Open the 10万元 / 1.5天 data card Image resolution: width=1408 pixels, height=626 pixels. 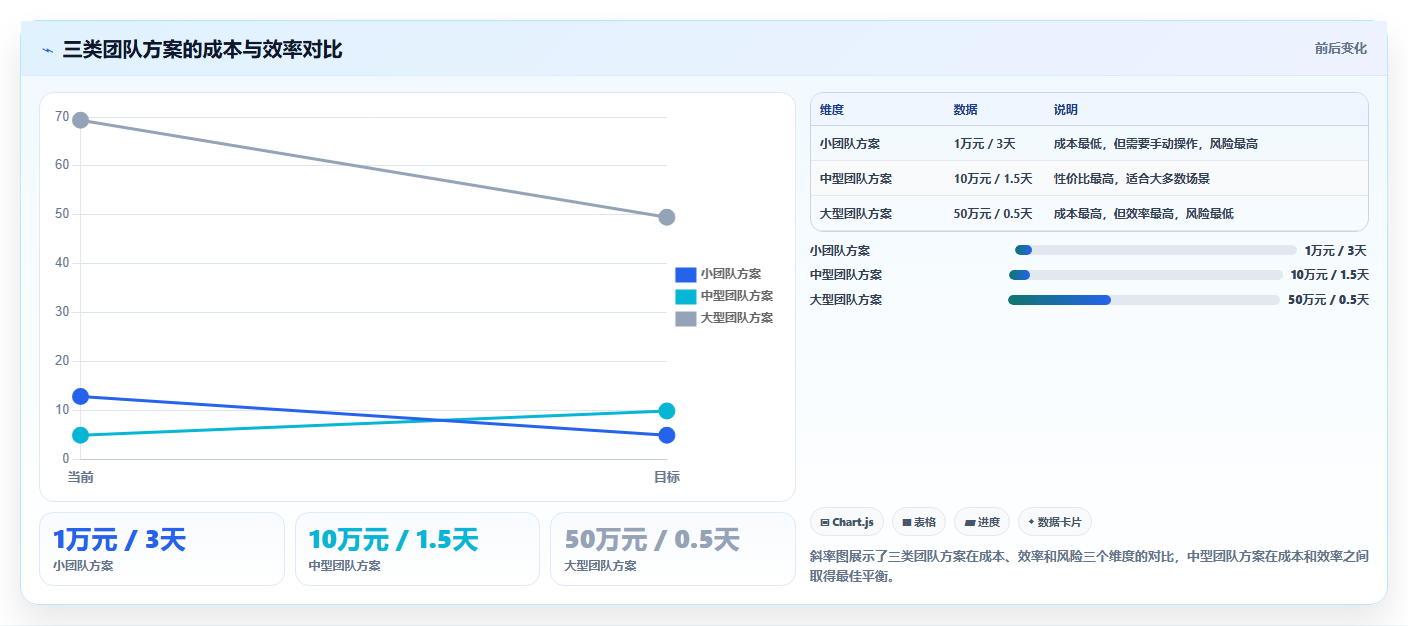pyautogui.click(x=417, y=549)
